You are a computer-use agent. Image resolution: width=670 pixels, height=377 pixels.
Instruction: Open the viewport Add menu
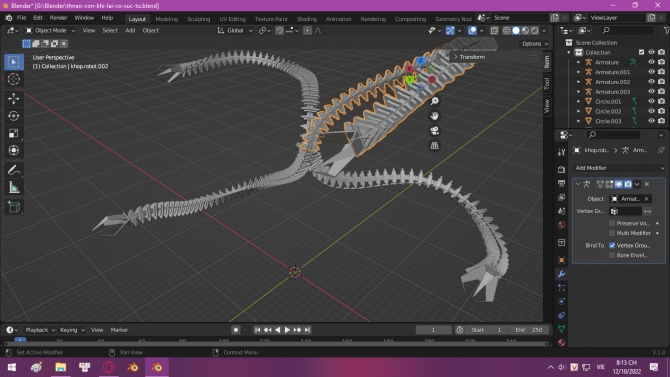click(130, 30)
